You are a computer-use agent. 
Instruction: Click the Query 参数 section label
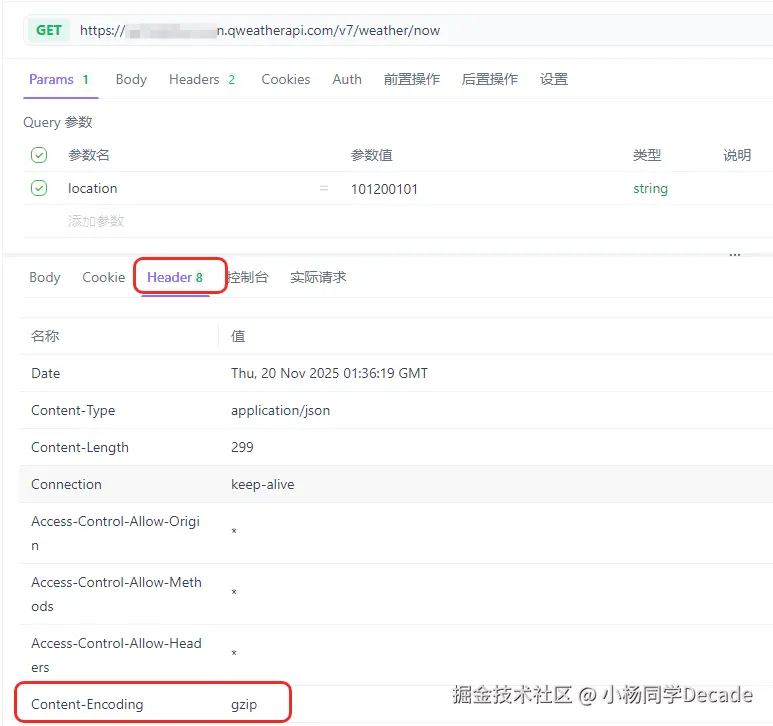point(58,122)
